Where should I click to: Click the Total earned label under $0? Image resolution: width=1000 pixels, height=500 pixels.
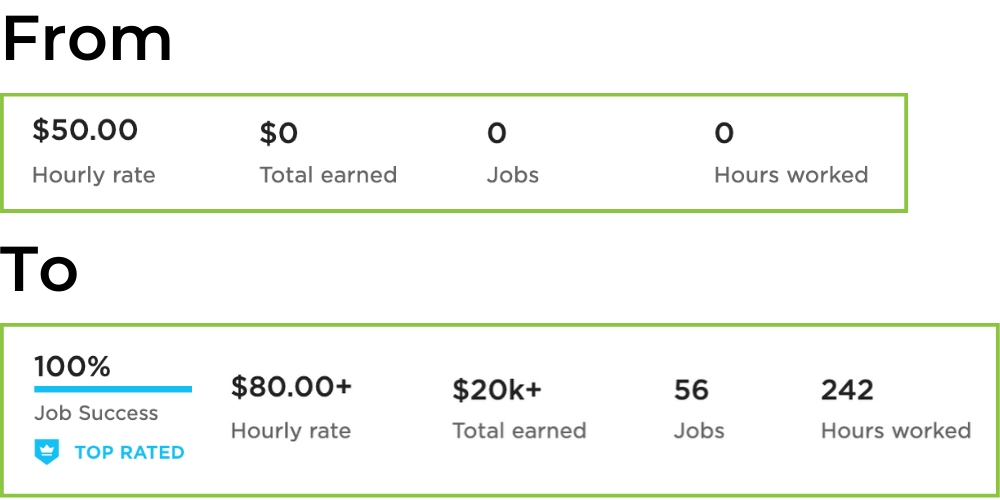(328, 175)
